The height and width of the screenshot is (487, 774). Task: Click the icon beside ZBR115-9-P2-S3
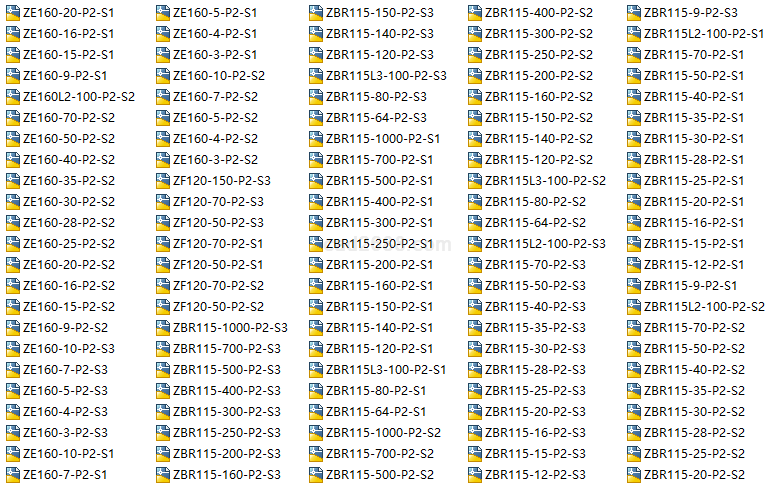point(634,13)
